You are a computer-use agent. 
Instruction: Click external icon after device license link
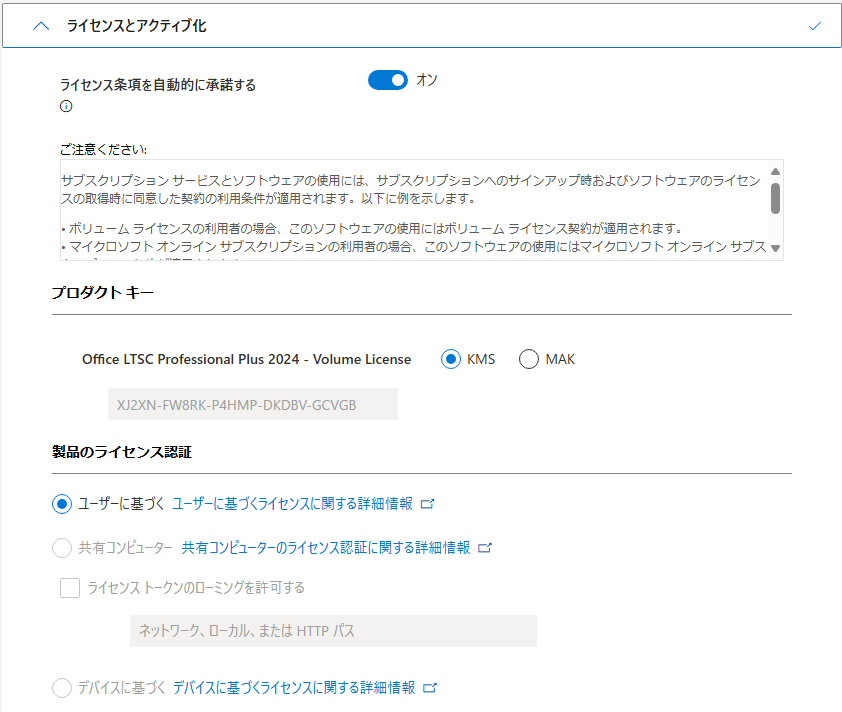tap(430, 687)
